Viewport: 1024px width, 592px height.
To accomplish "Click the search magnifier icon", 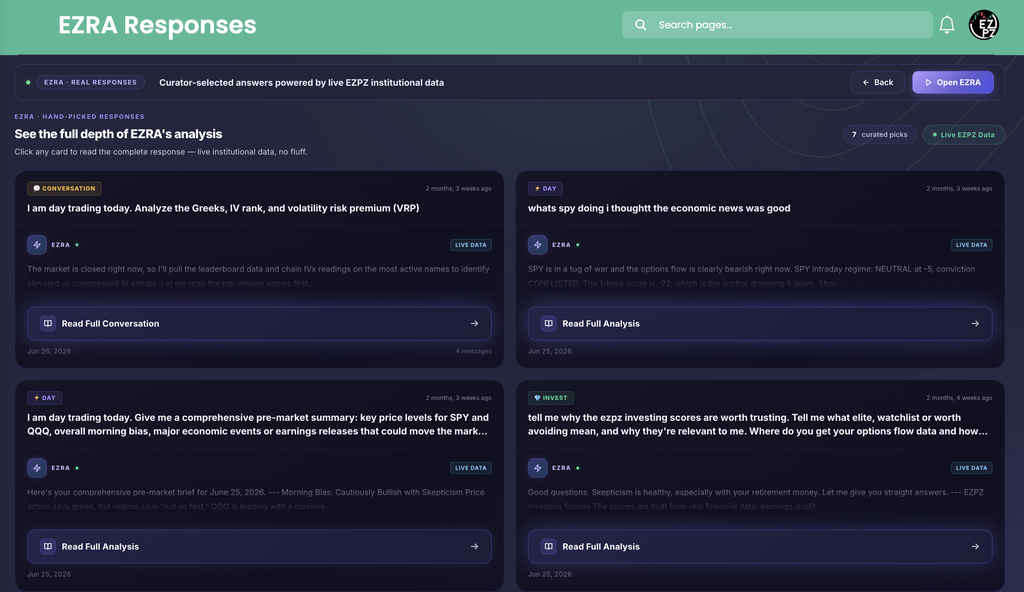I will 641,25.
